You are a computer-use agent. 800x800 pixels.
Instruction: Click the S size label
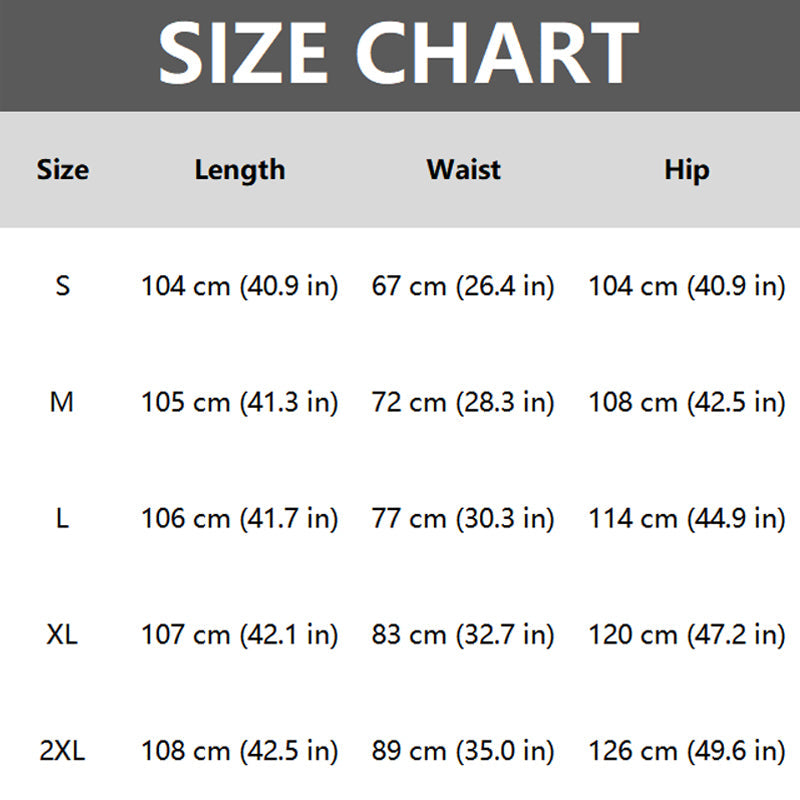click(62, 287)
